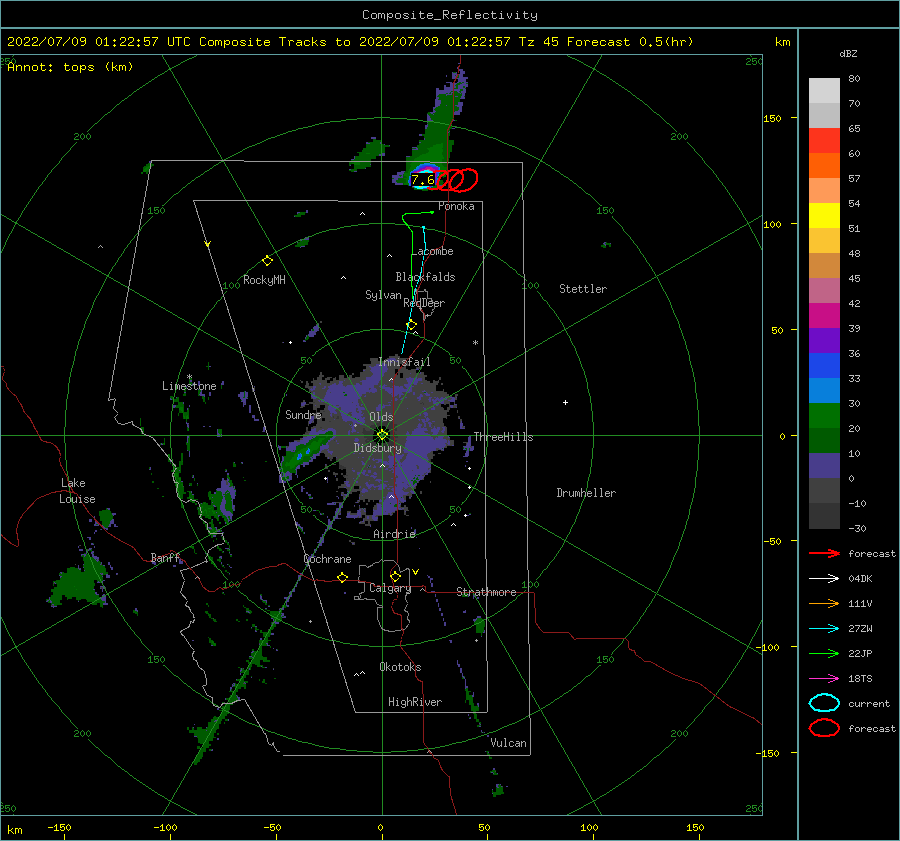Click the Calgary label

(390, 588)
